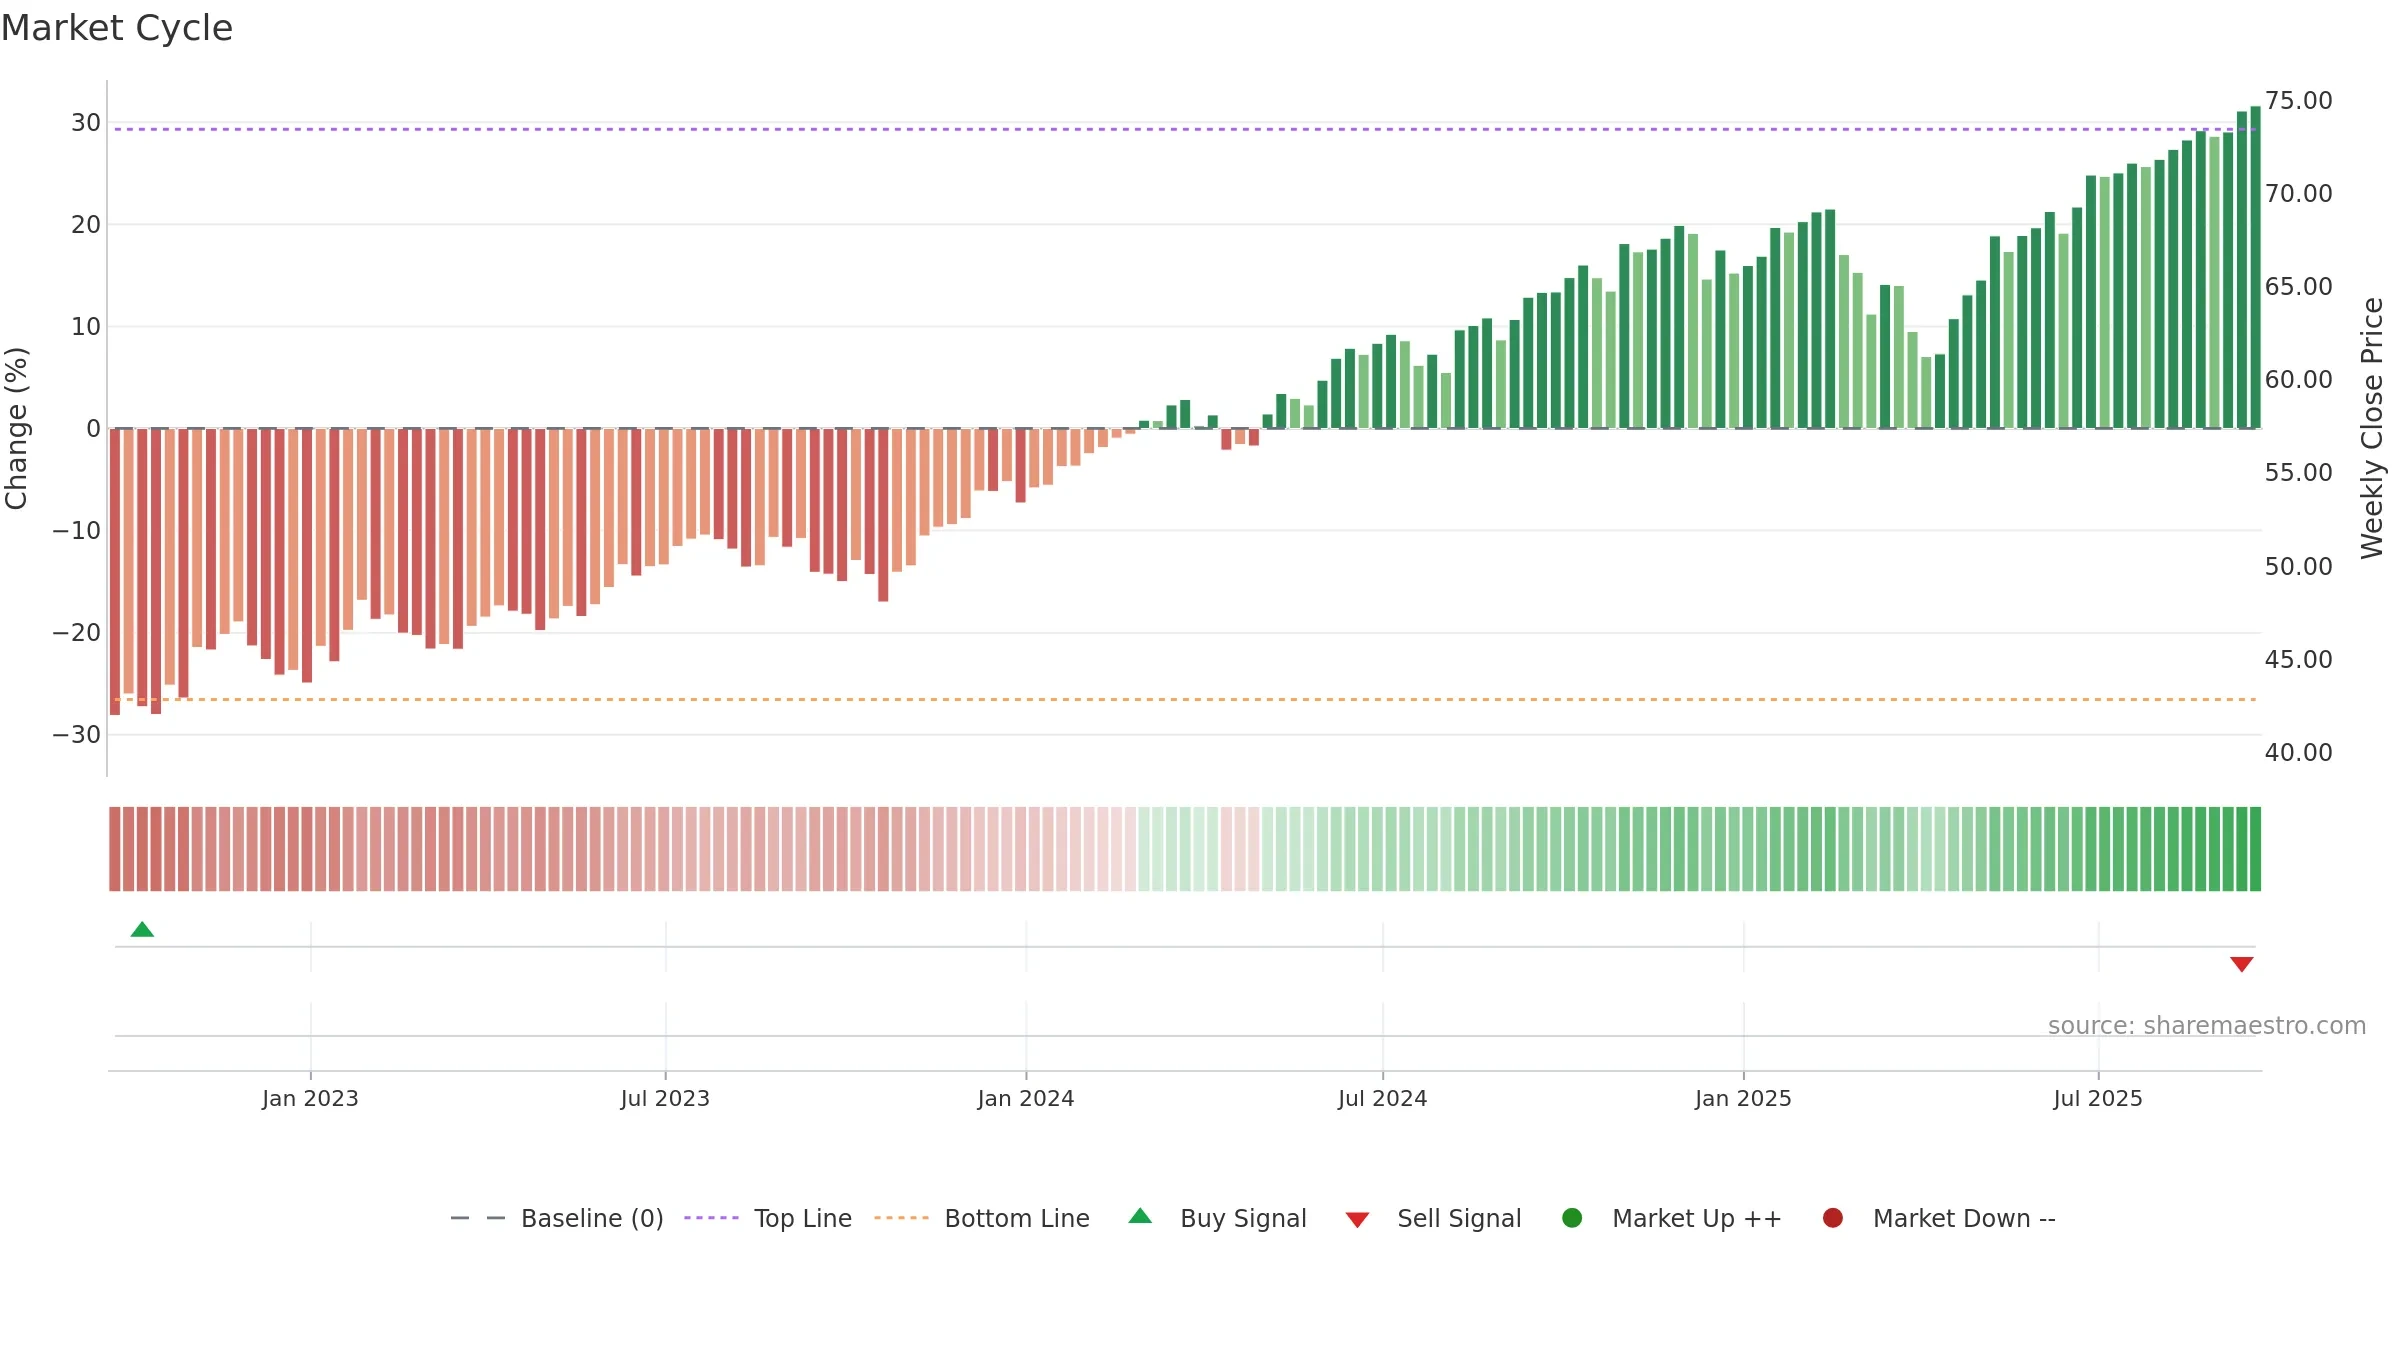
Task: Click the −30 tick on Change axis
Action: (x=77, y=735)
